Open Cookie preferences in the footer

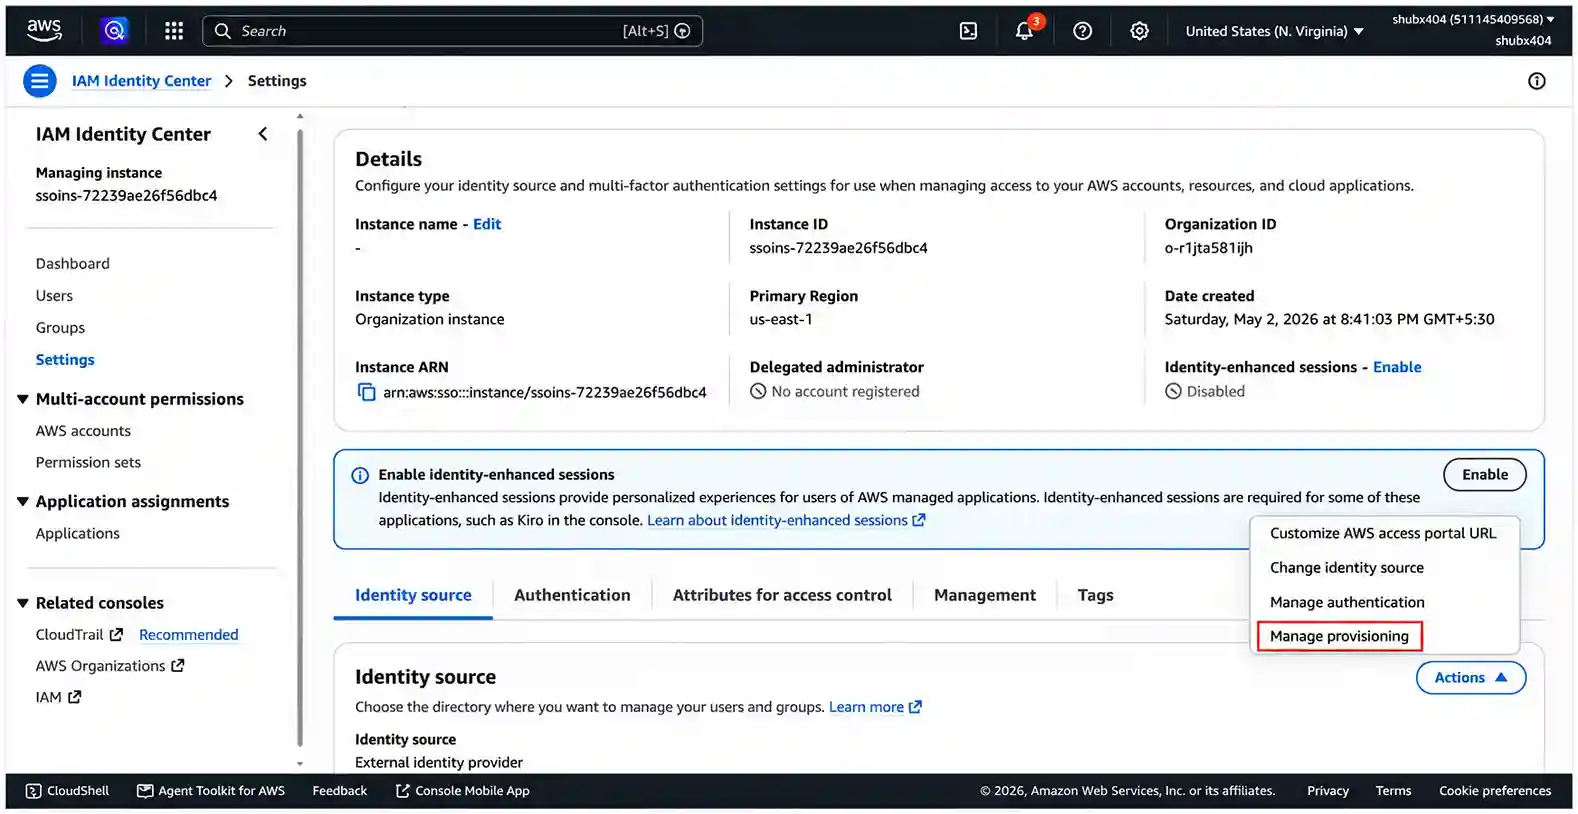tap(1495, 791)
